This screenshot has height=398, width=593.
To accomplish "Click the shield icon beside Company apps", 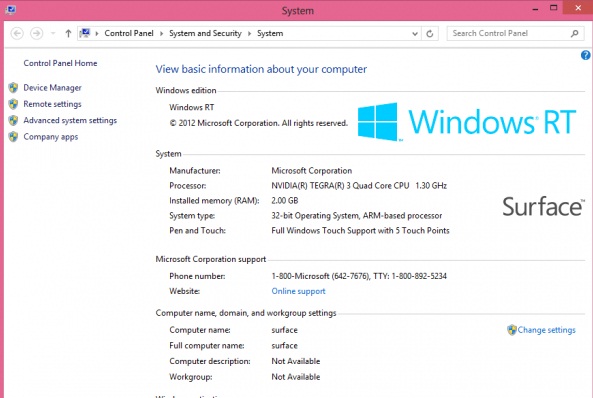I will (x=13, y=137).
